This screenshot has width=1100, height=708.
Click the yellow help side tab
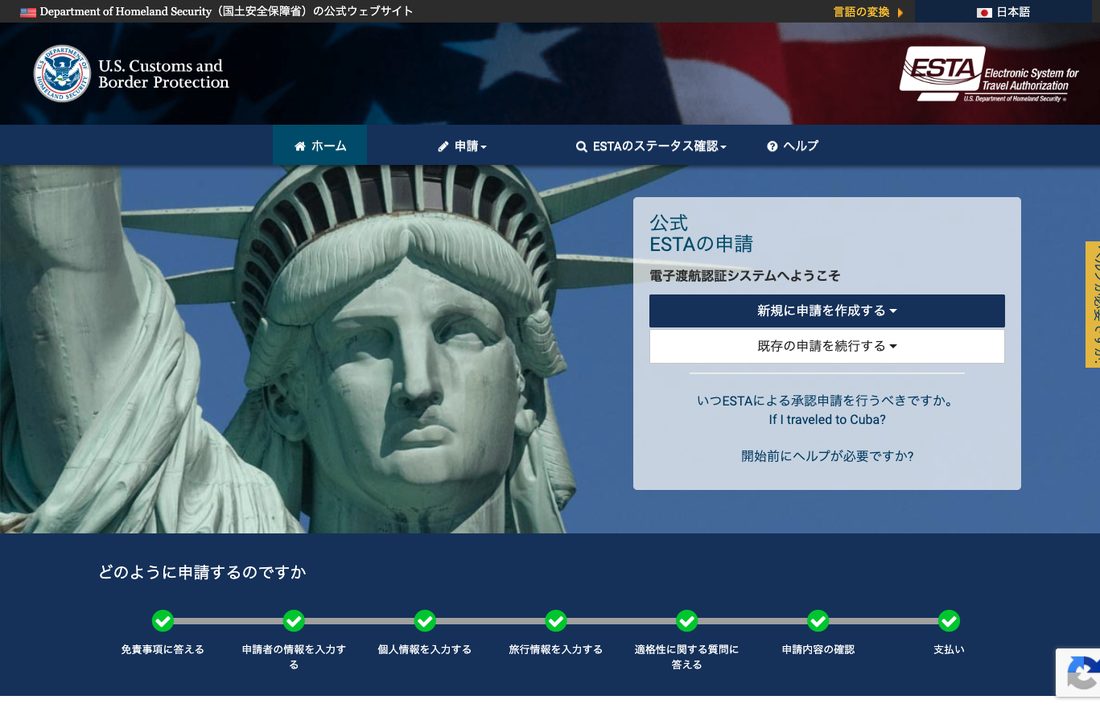click(1093, 305)
